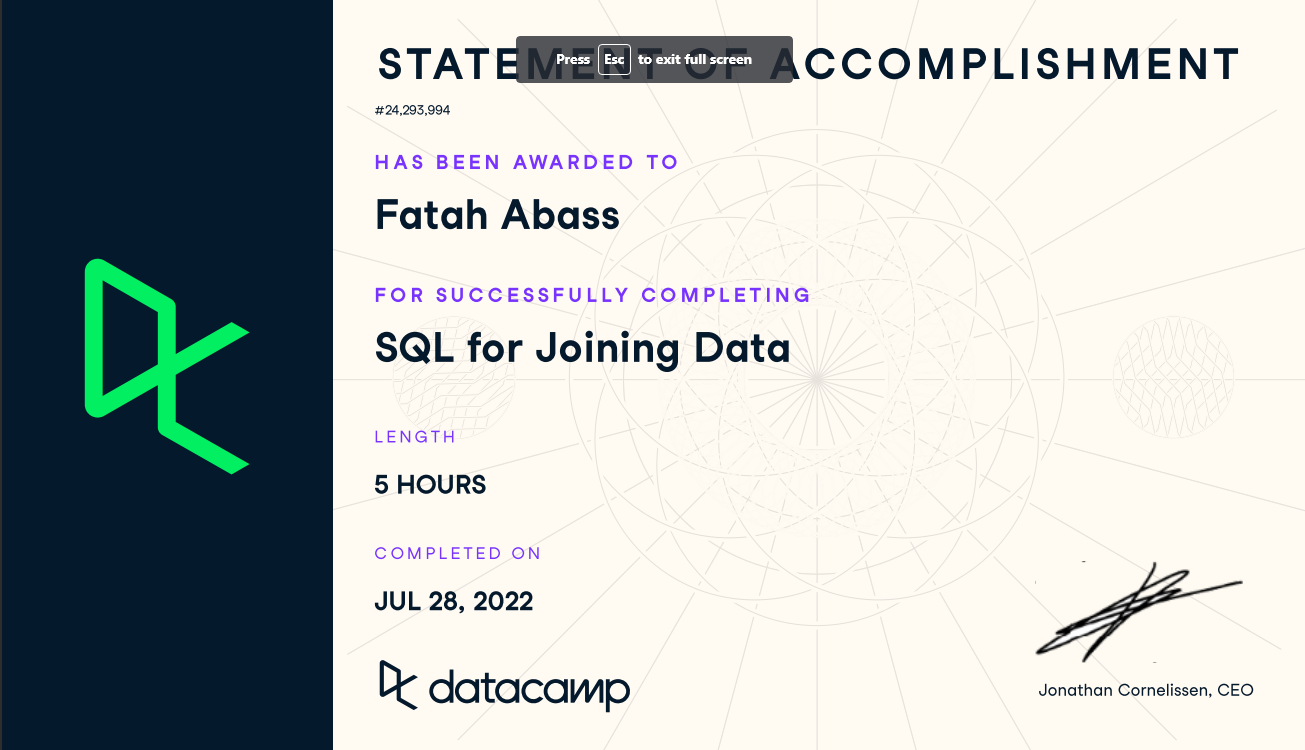This screenshot has width=1305, height=750.
Task: Click the large green DataCamp logo
Action: pos(167,366)
